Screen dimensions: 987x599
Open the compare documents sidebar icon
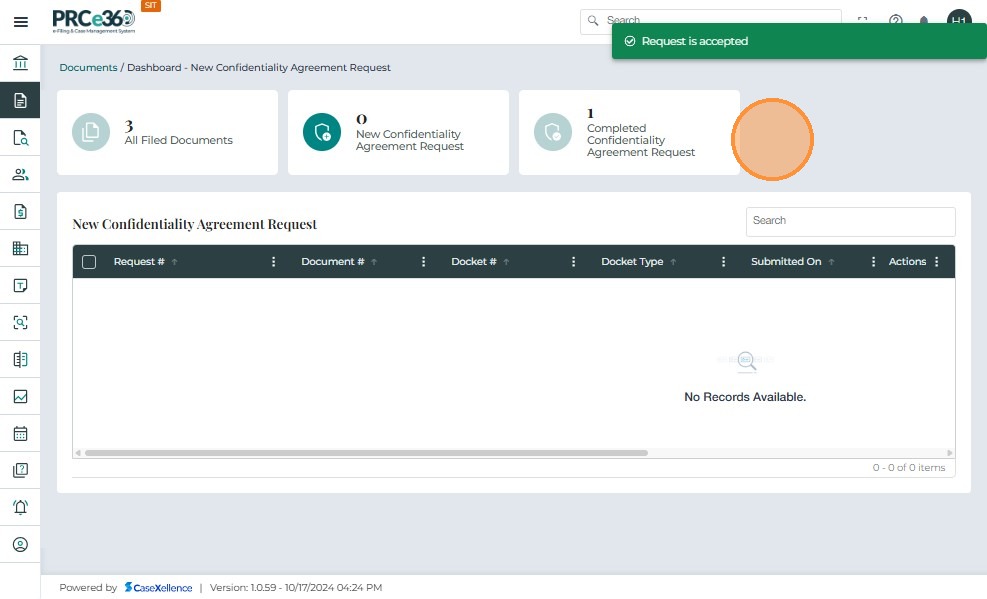[x=20, y=359]
